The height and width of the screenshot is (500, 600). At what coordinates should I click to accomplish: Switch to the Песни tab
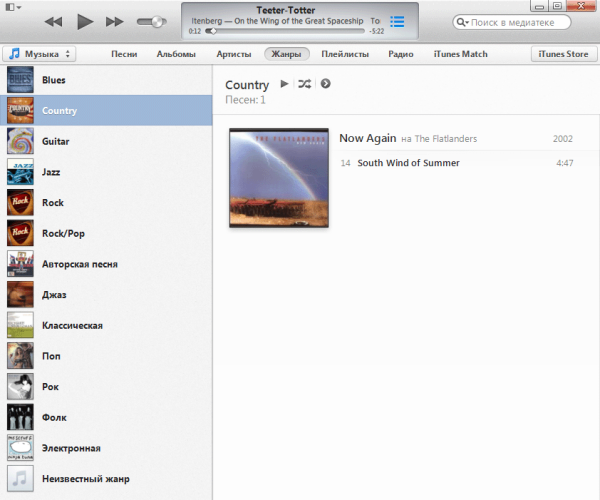[124, 54]
